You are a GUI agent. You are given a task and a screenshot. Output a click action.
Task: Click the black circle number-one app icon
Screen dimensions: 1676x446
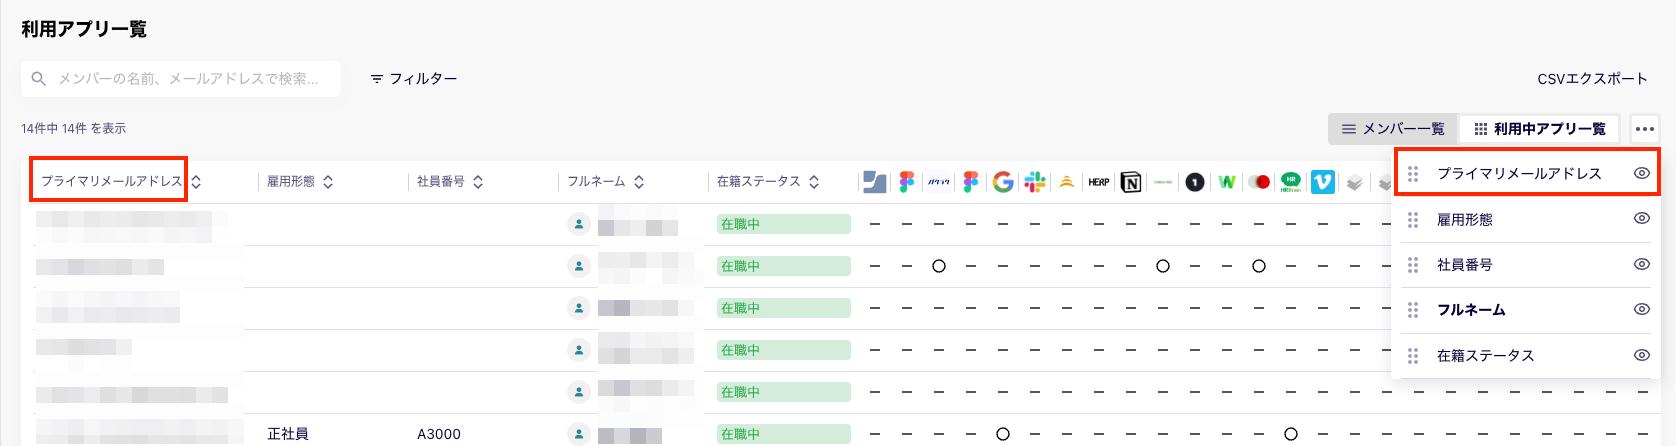point(1195,182)
